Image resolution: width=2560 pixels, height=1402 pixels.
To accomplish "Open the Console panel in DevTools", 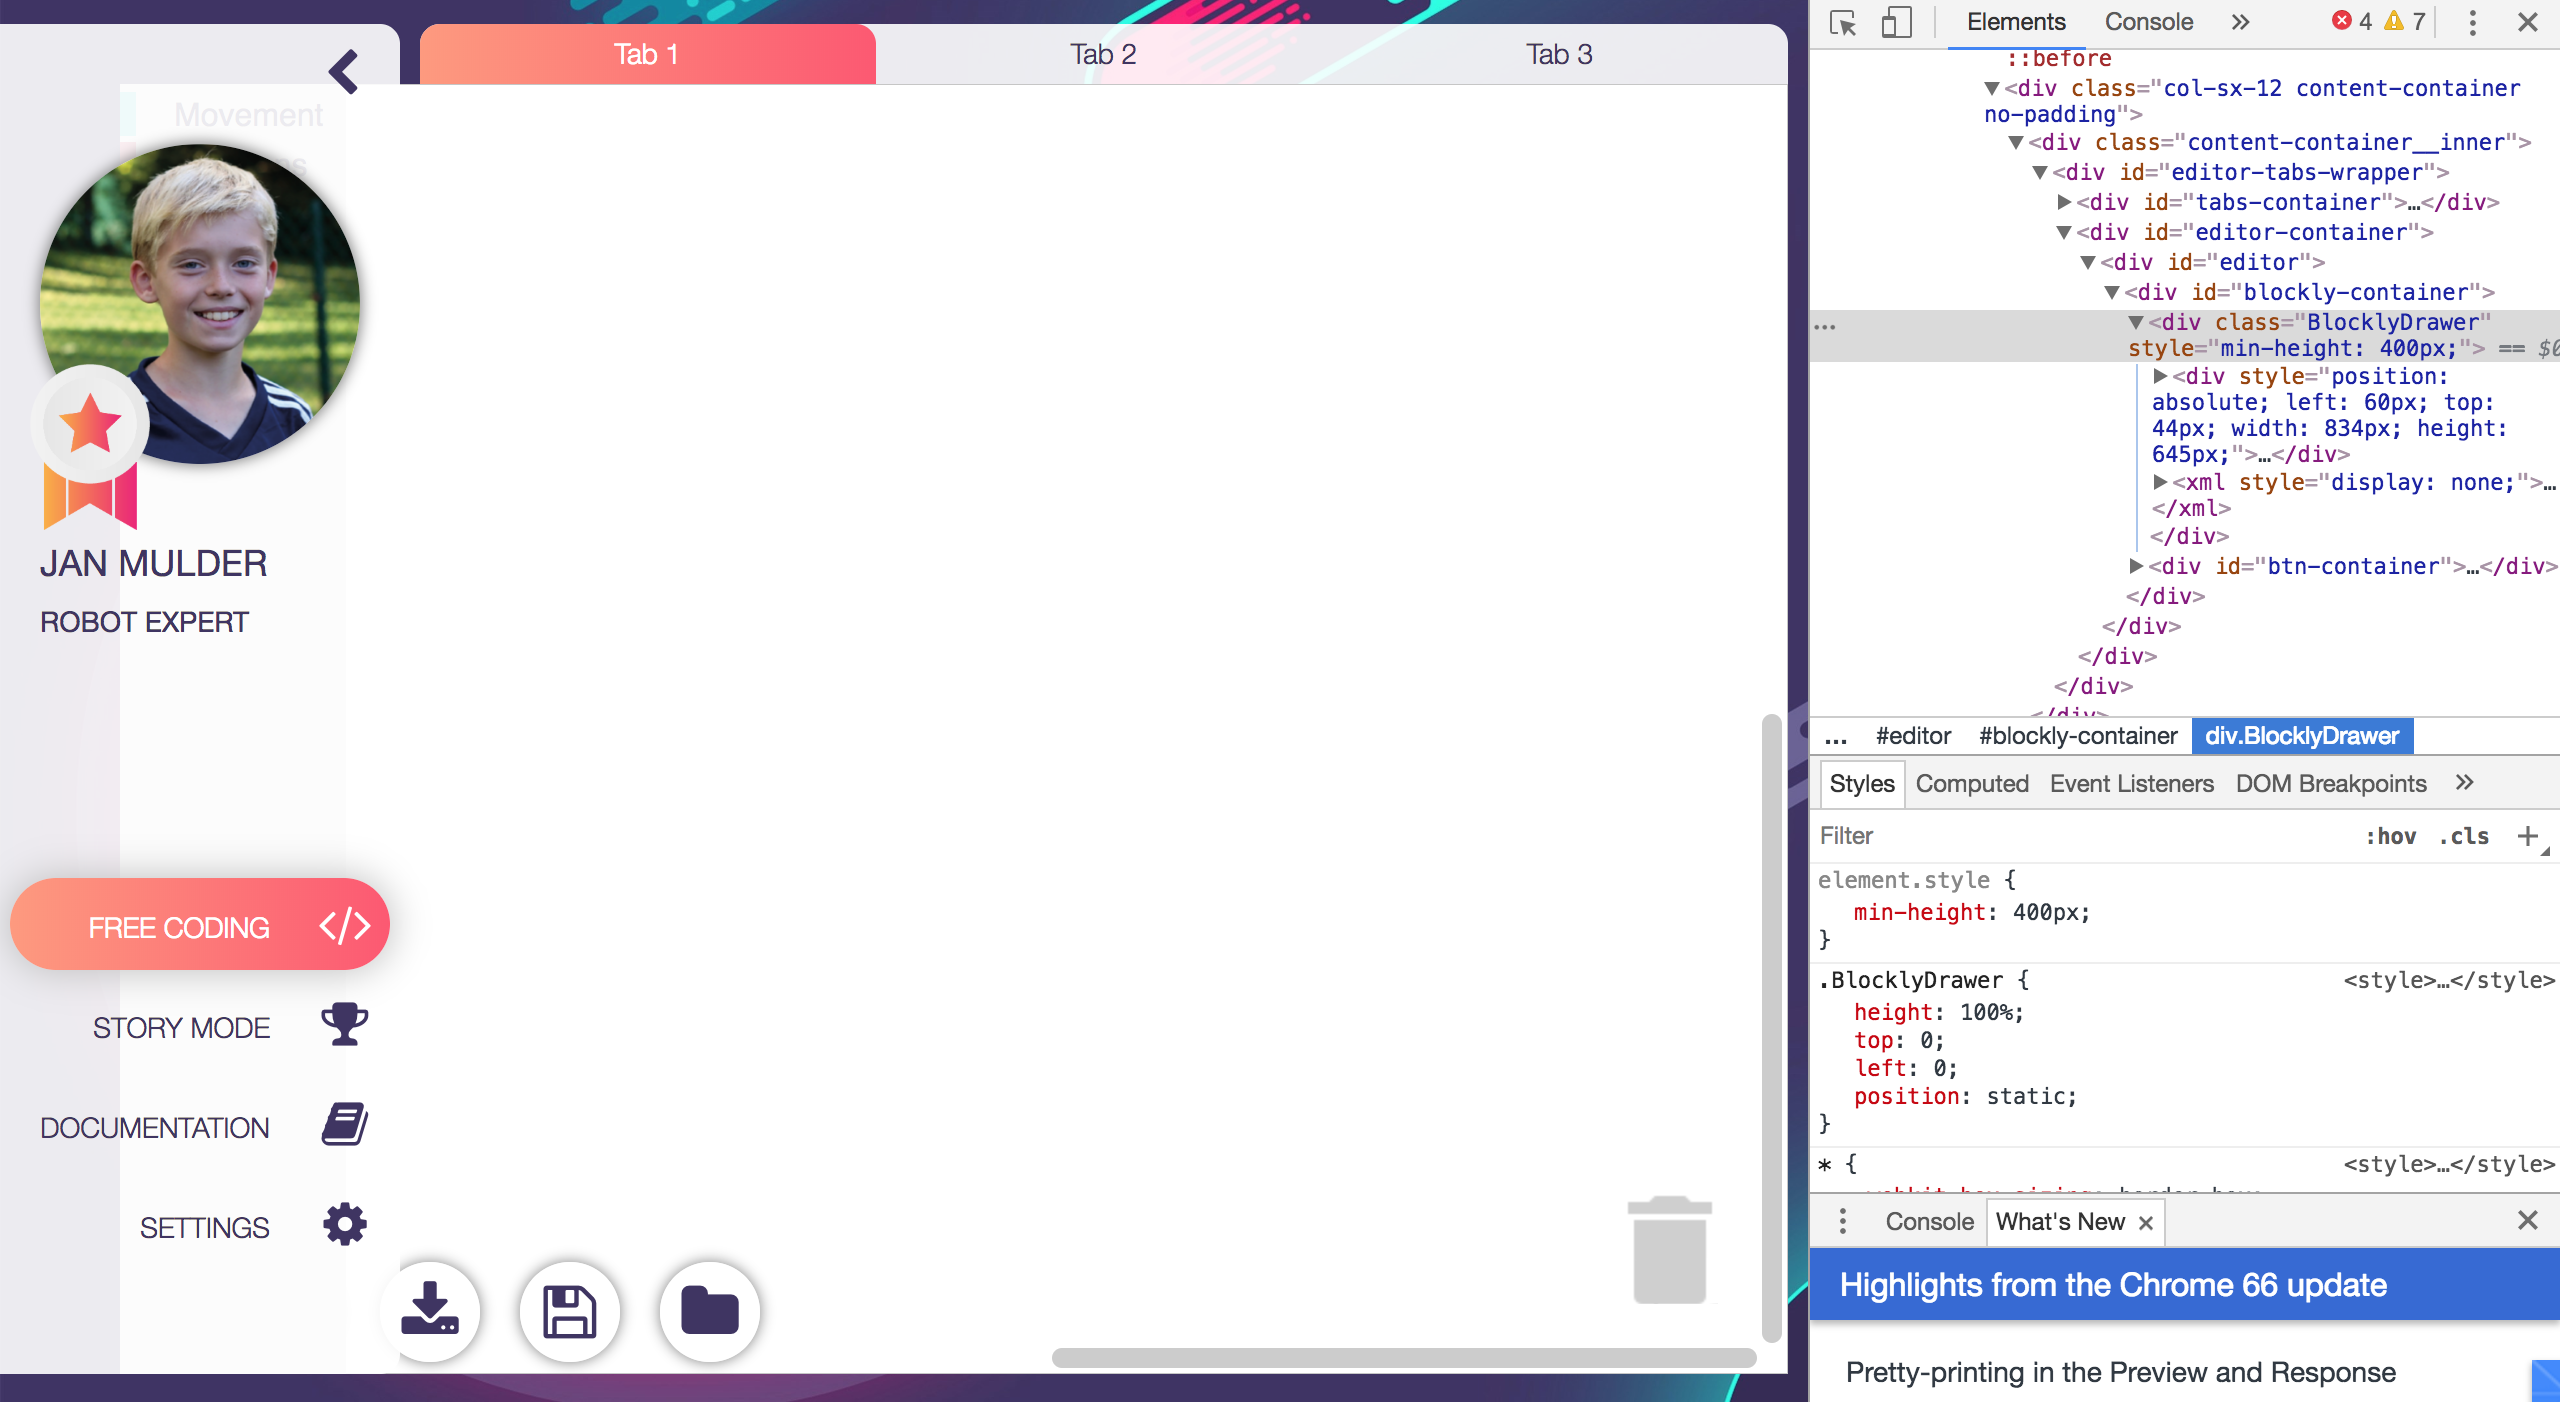I will pyautogui.click(x=2148, y=21).
